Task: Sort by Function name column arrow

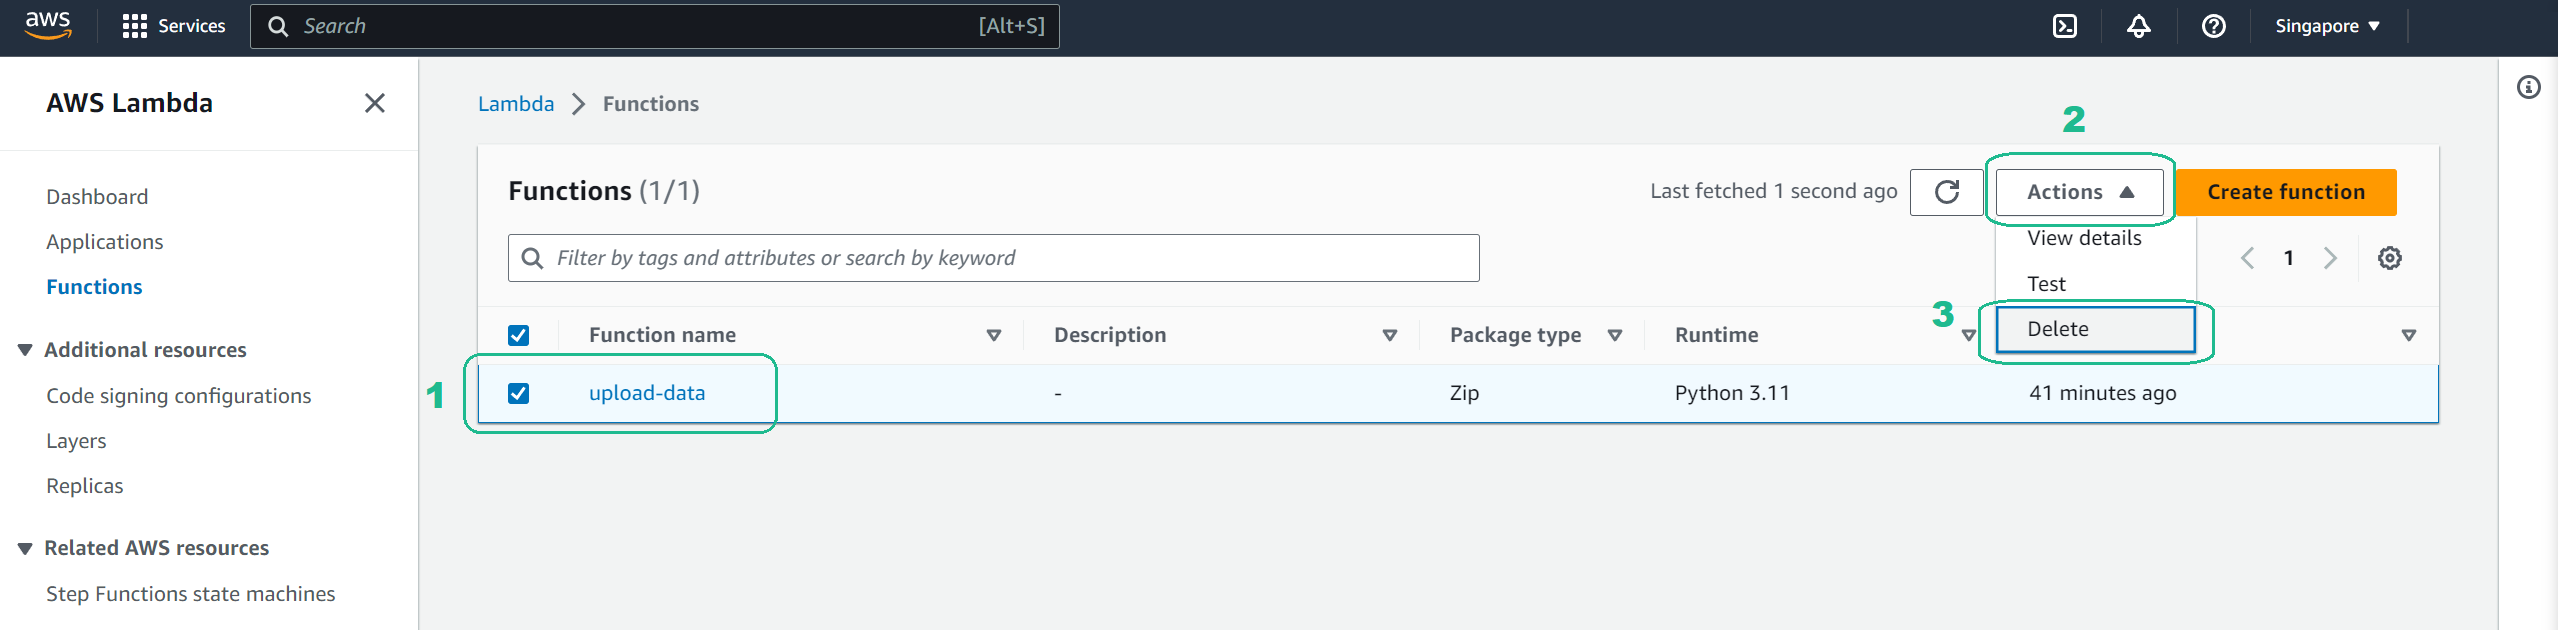Action: (x=994, y=335)
